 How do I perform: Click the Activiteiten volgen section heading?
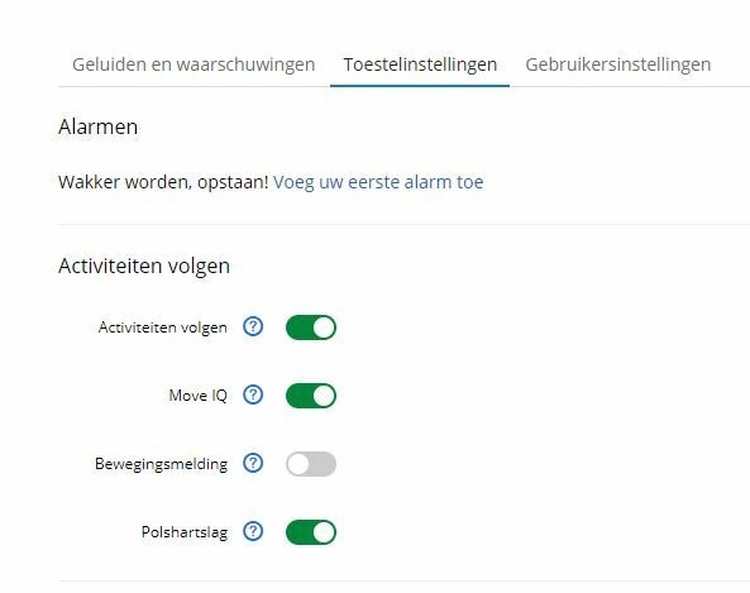click(x=144, y=266)
